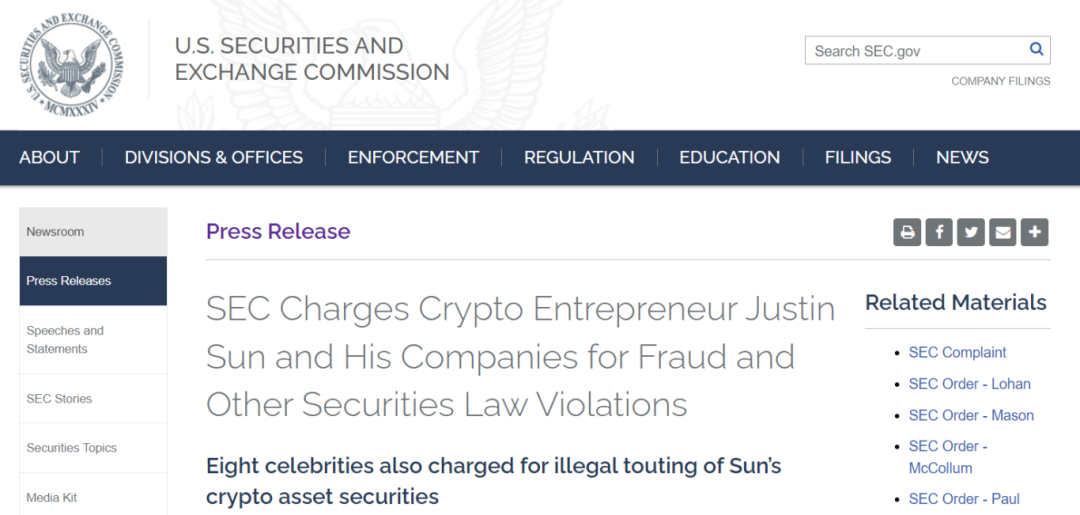This screenshot has width=1080, height=515.
Task: Open the About menu
Action: tap(50, 158)
